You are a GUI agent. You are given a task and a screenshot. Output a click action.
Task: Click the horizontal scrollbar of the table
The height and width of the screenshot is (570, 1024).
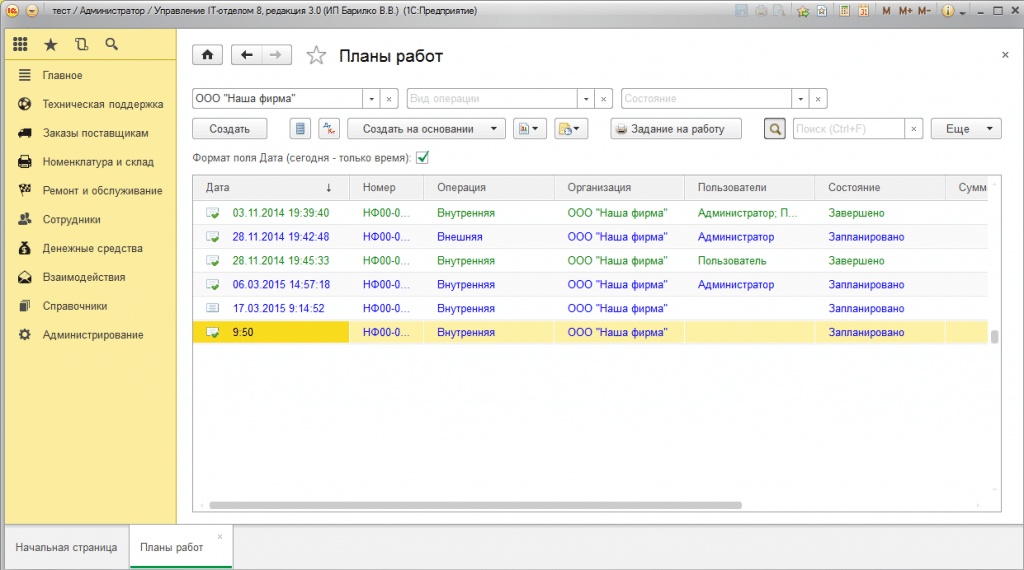(475, 505)
